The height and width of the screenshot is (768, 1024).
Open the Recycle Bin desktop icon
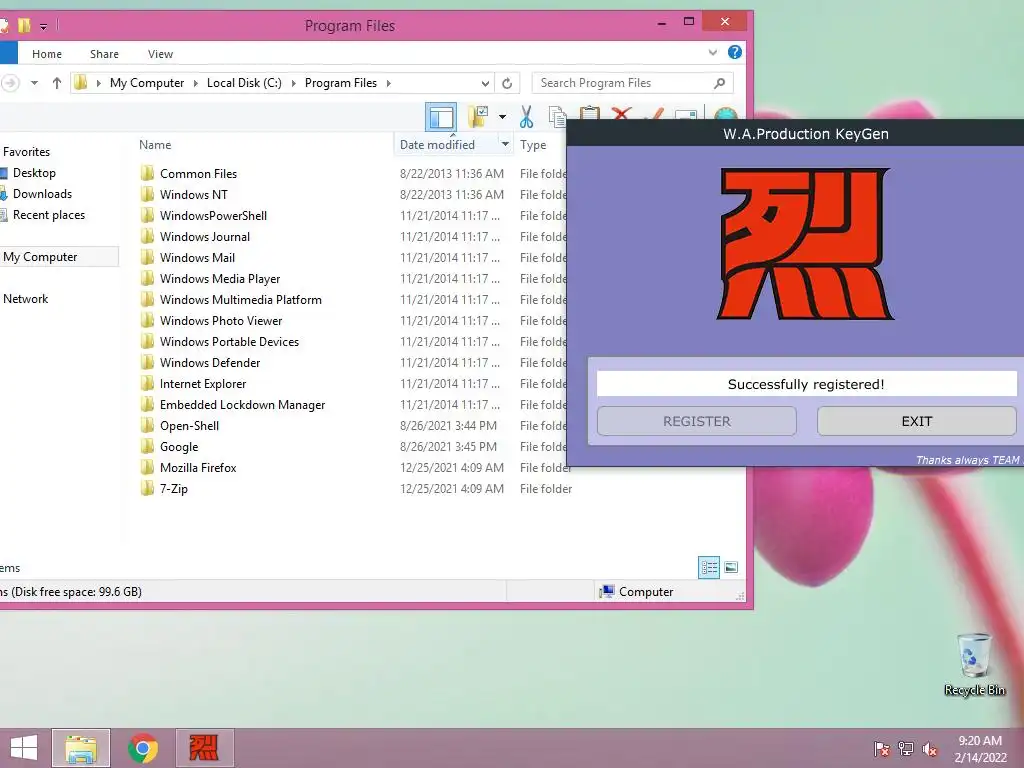[x=974, y=665]
